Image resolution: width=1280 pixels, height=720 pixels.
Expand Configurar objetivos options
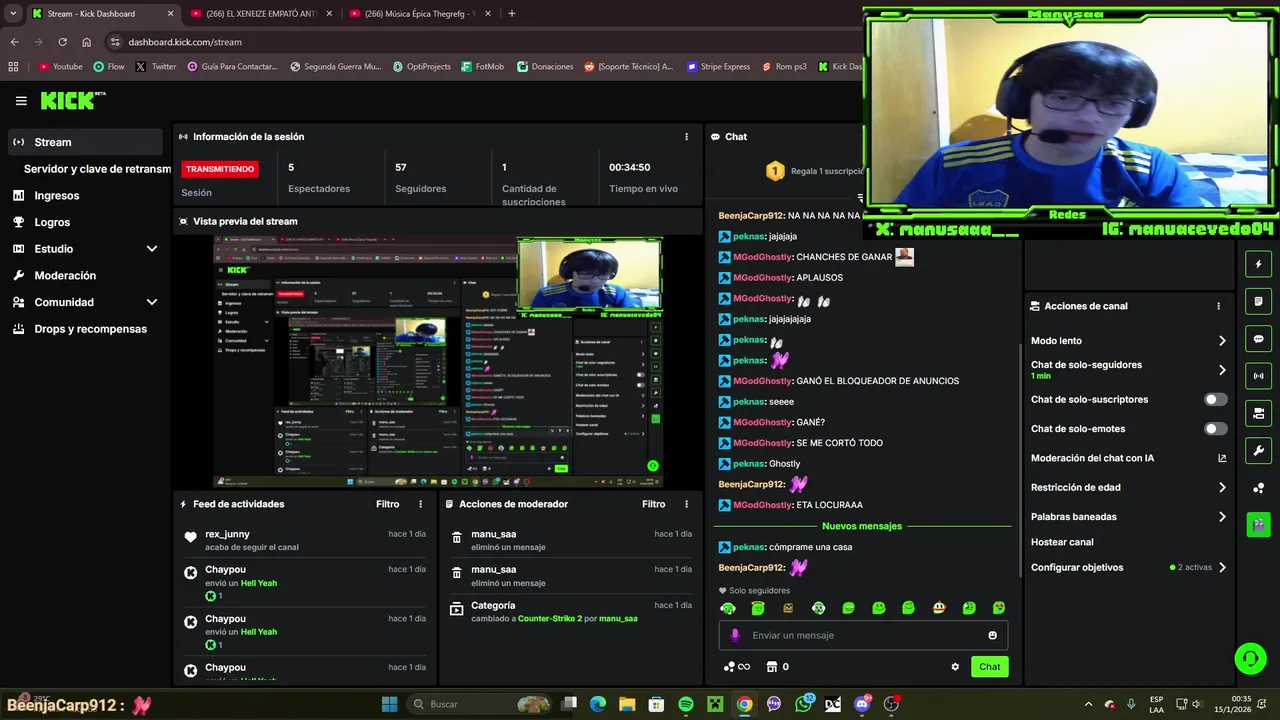click(x=1221, y=567)
